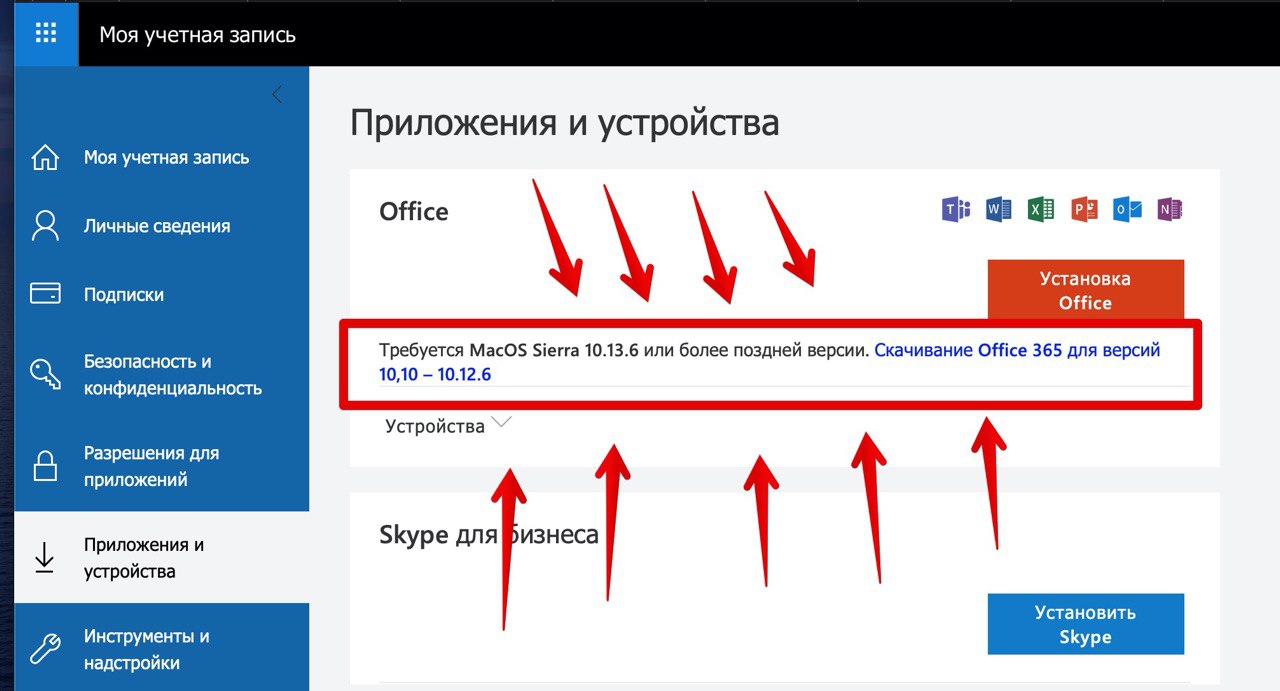Expand the Устройства section
1280x691 pixels.
(448, 426)
